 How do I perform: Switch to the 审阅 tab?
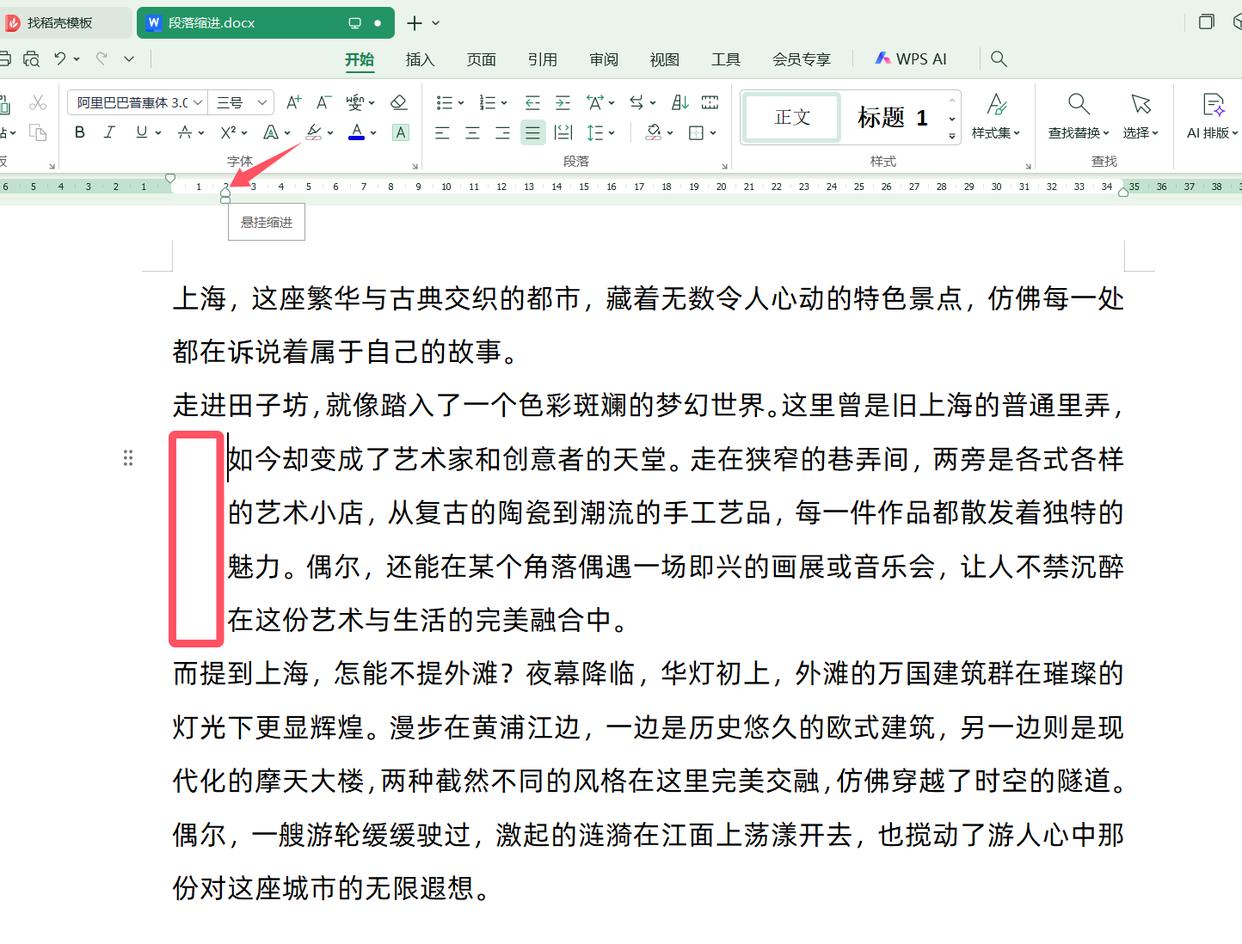603,59
